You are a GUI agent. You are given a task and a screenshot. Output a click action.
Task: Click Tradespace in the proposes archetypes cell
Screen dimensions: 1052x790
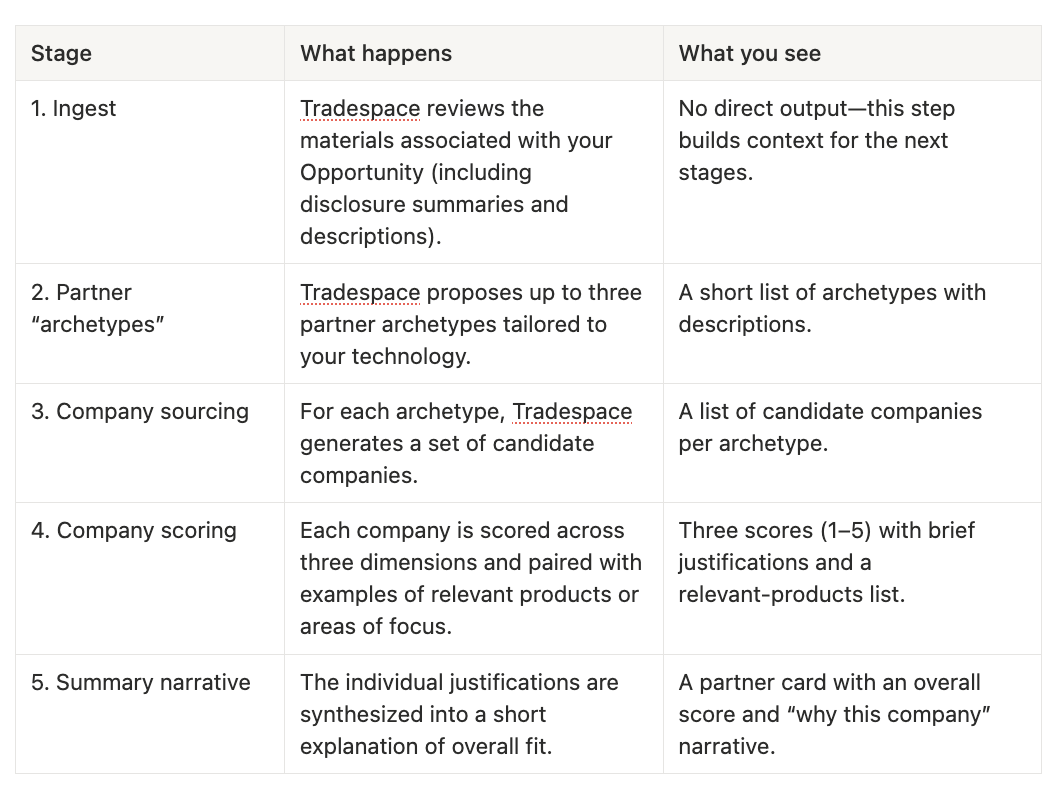click(360, 292)
